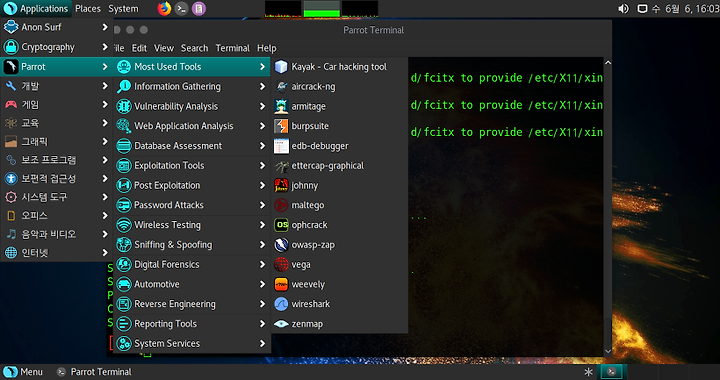Open the 인터넷 category
Viewport: 720px width, 380px height.
[56, 252]
